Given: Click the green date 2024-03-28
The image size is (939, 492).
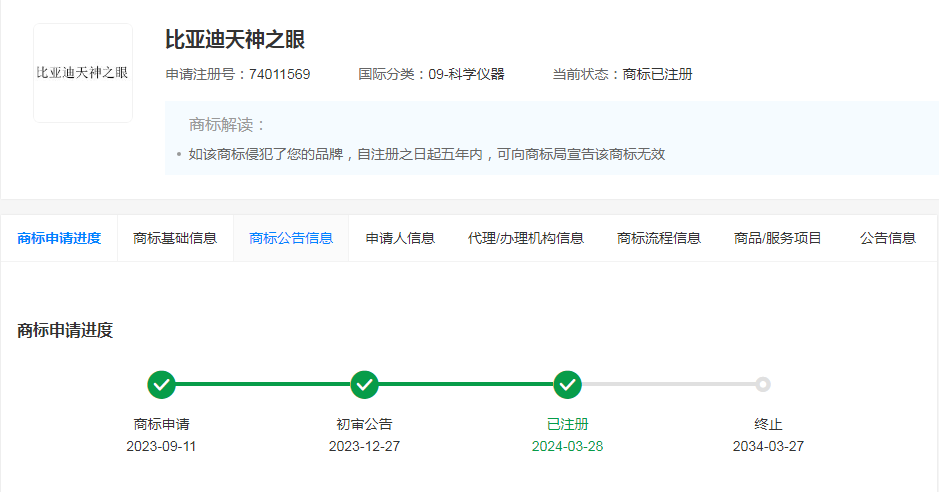Looking at the screenshot, I should click(x=567, y=447).
